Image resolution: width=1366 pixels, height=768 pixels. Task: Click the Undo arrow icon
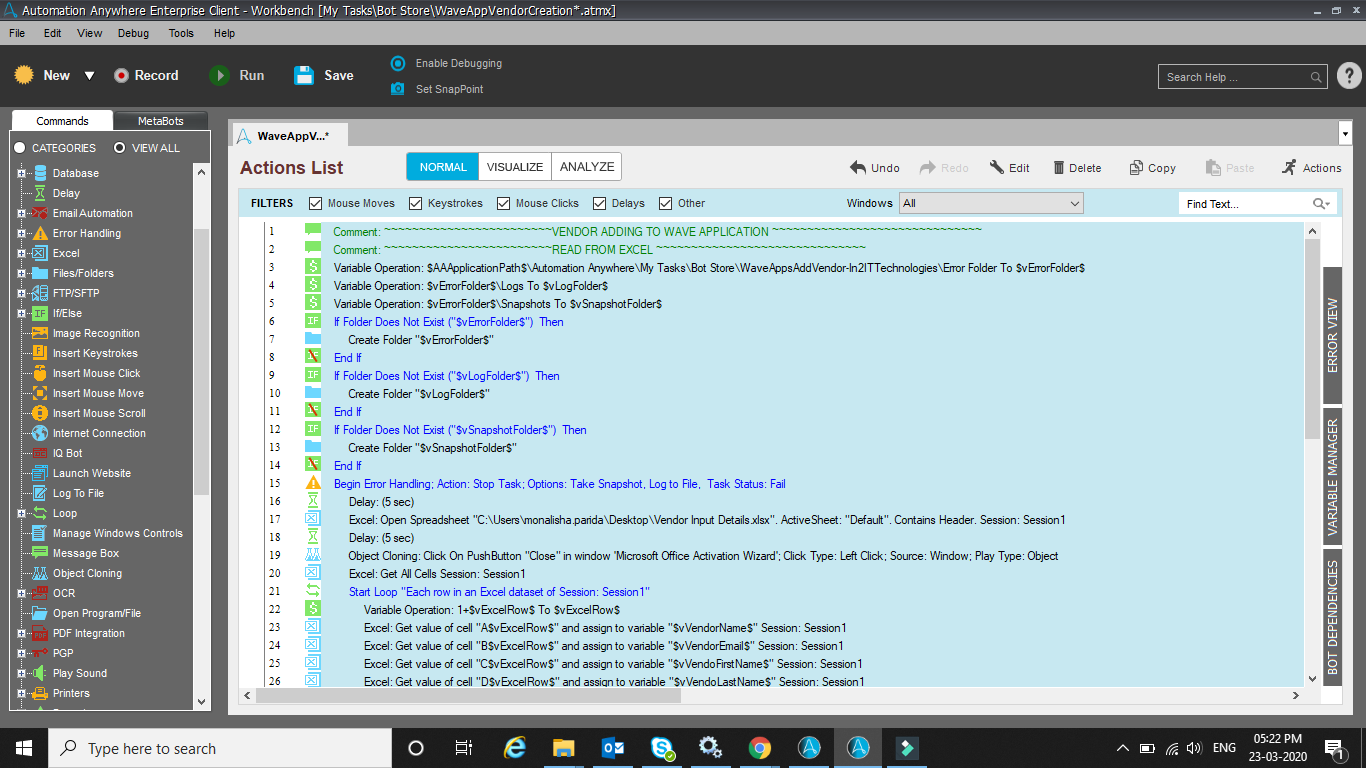coord(858,168)
